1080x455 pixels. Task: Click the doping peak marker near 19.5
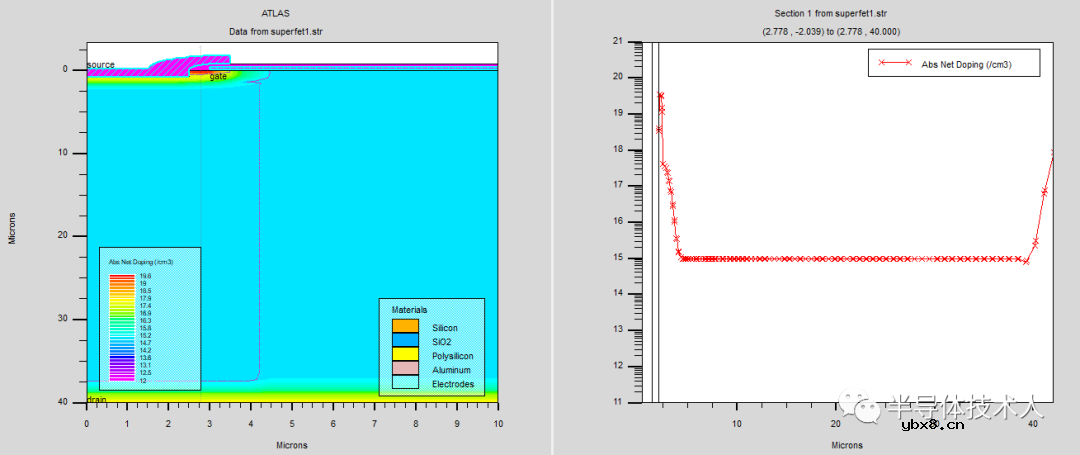(661, 95)
